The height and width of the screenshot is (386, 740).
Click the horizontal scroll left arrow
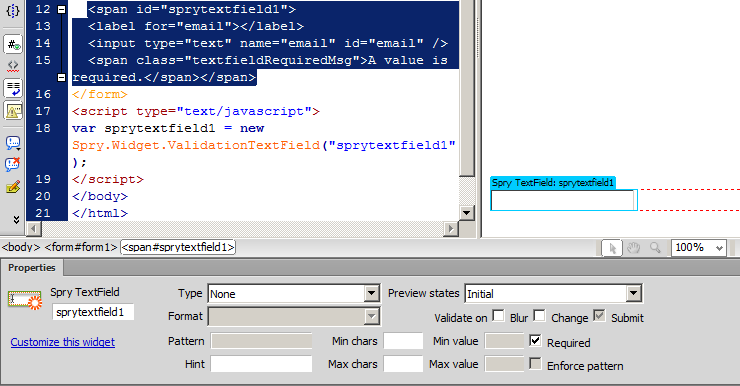coord(34,229)
